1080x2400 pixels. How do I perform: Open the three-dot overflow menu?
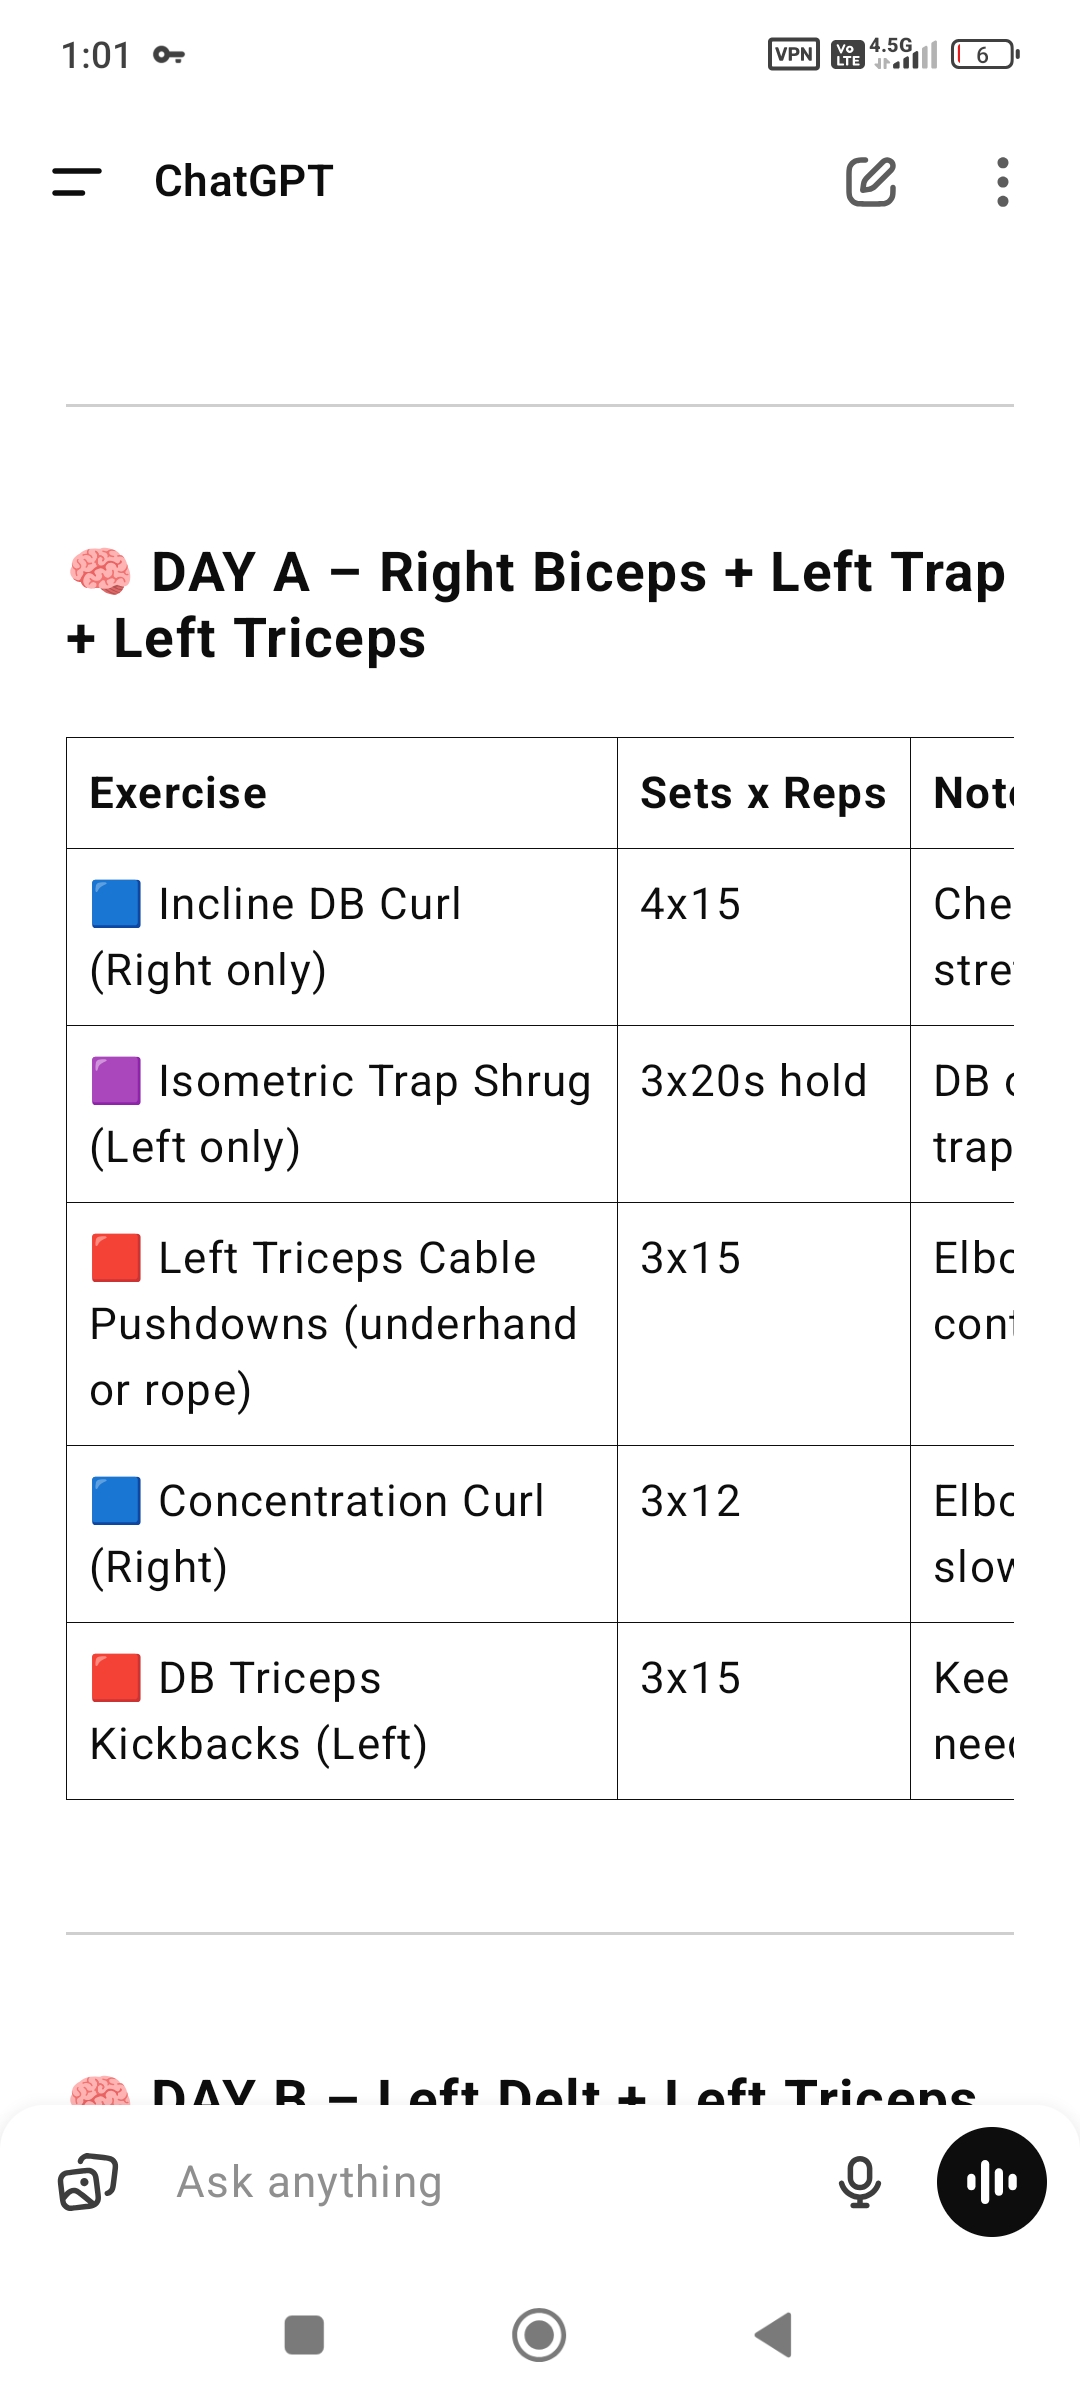[1003, 182]
